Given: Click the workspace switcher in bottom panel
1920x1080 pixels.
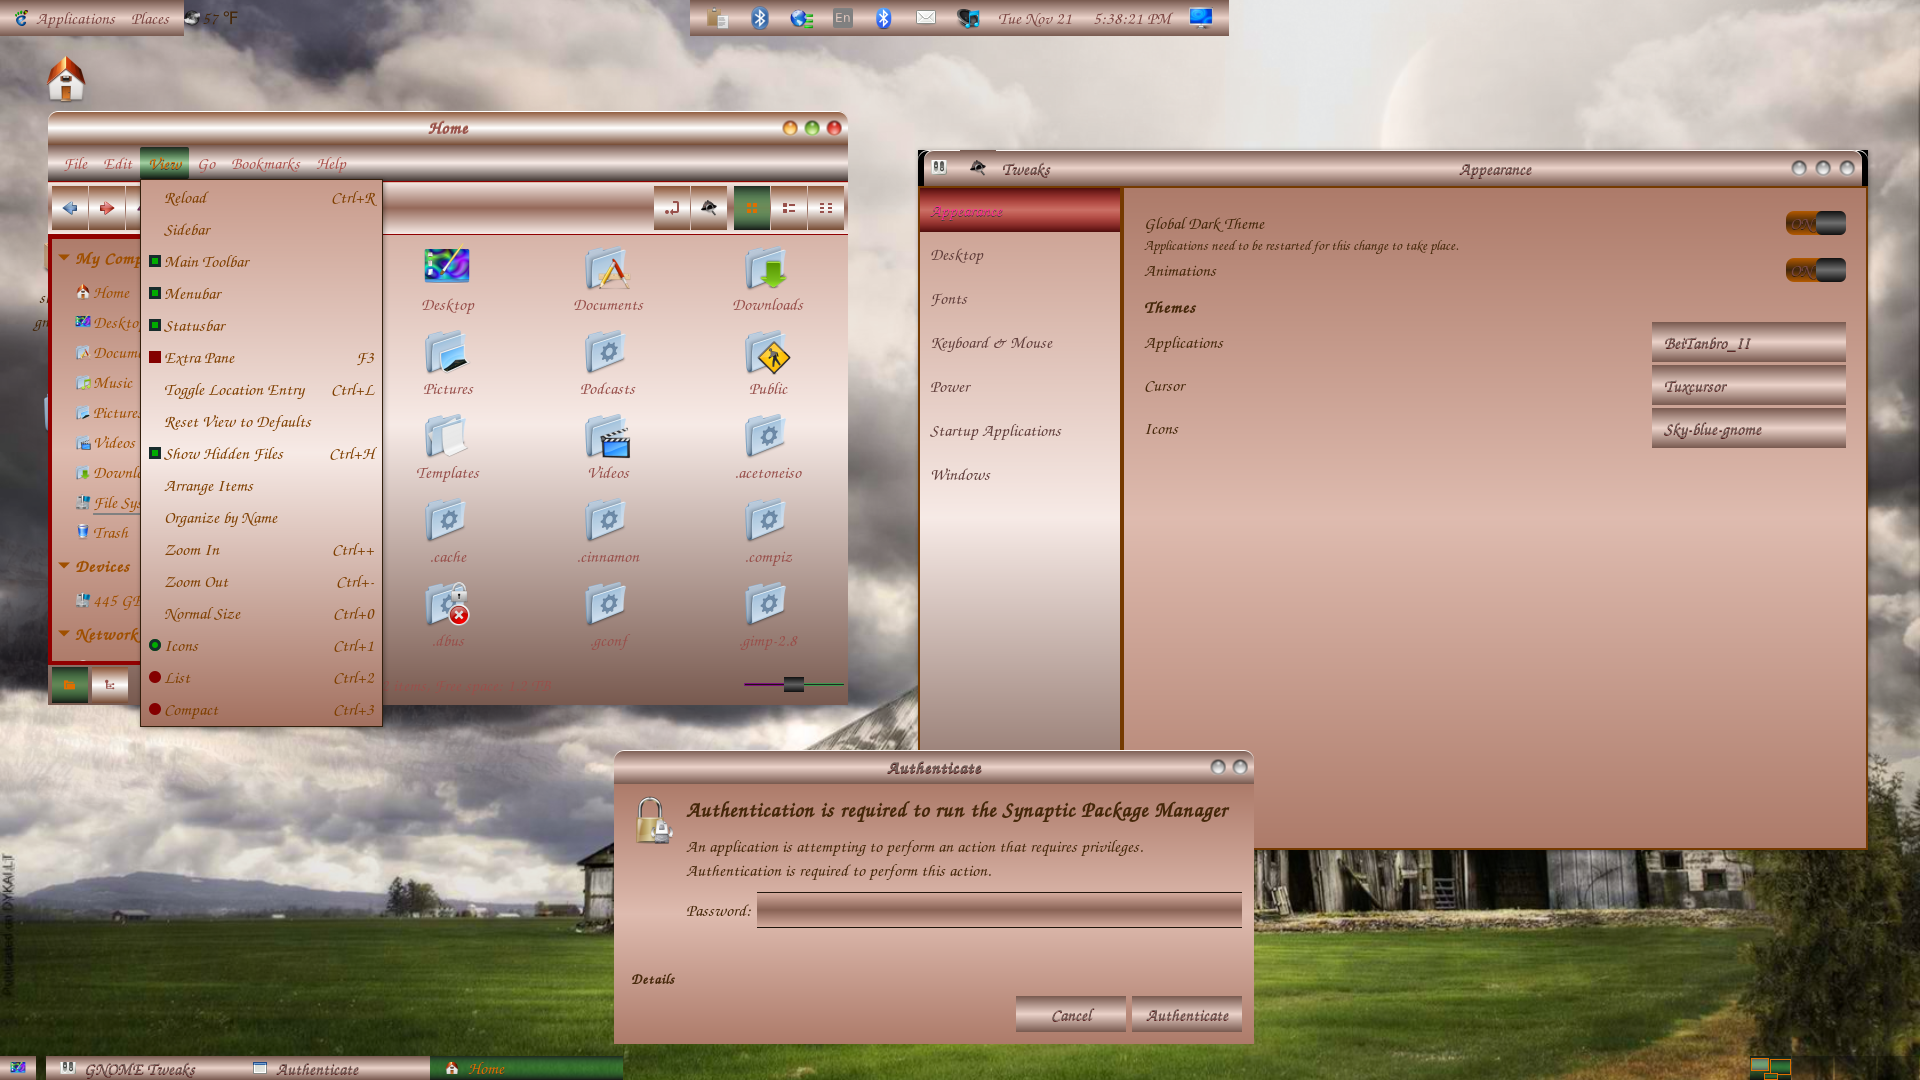Looking at the screenshot, I should [1770, 1068].
